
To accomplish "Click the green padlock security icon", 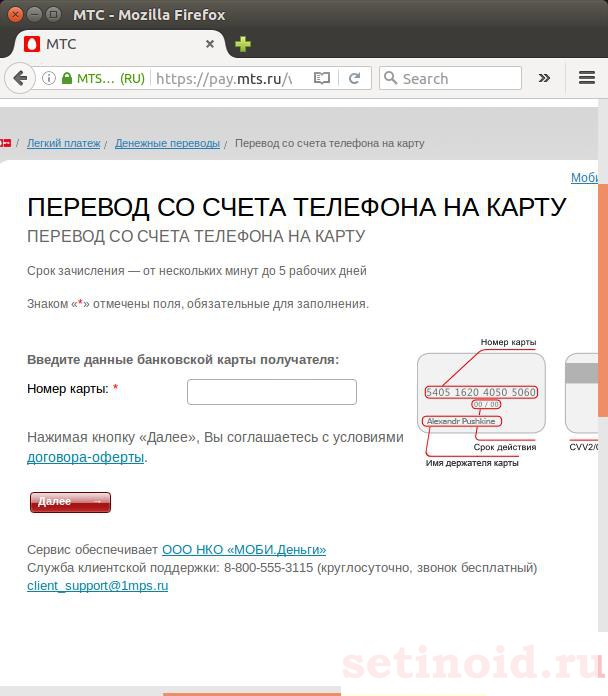I will [x=67, y=79].
